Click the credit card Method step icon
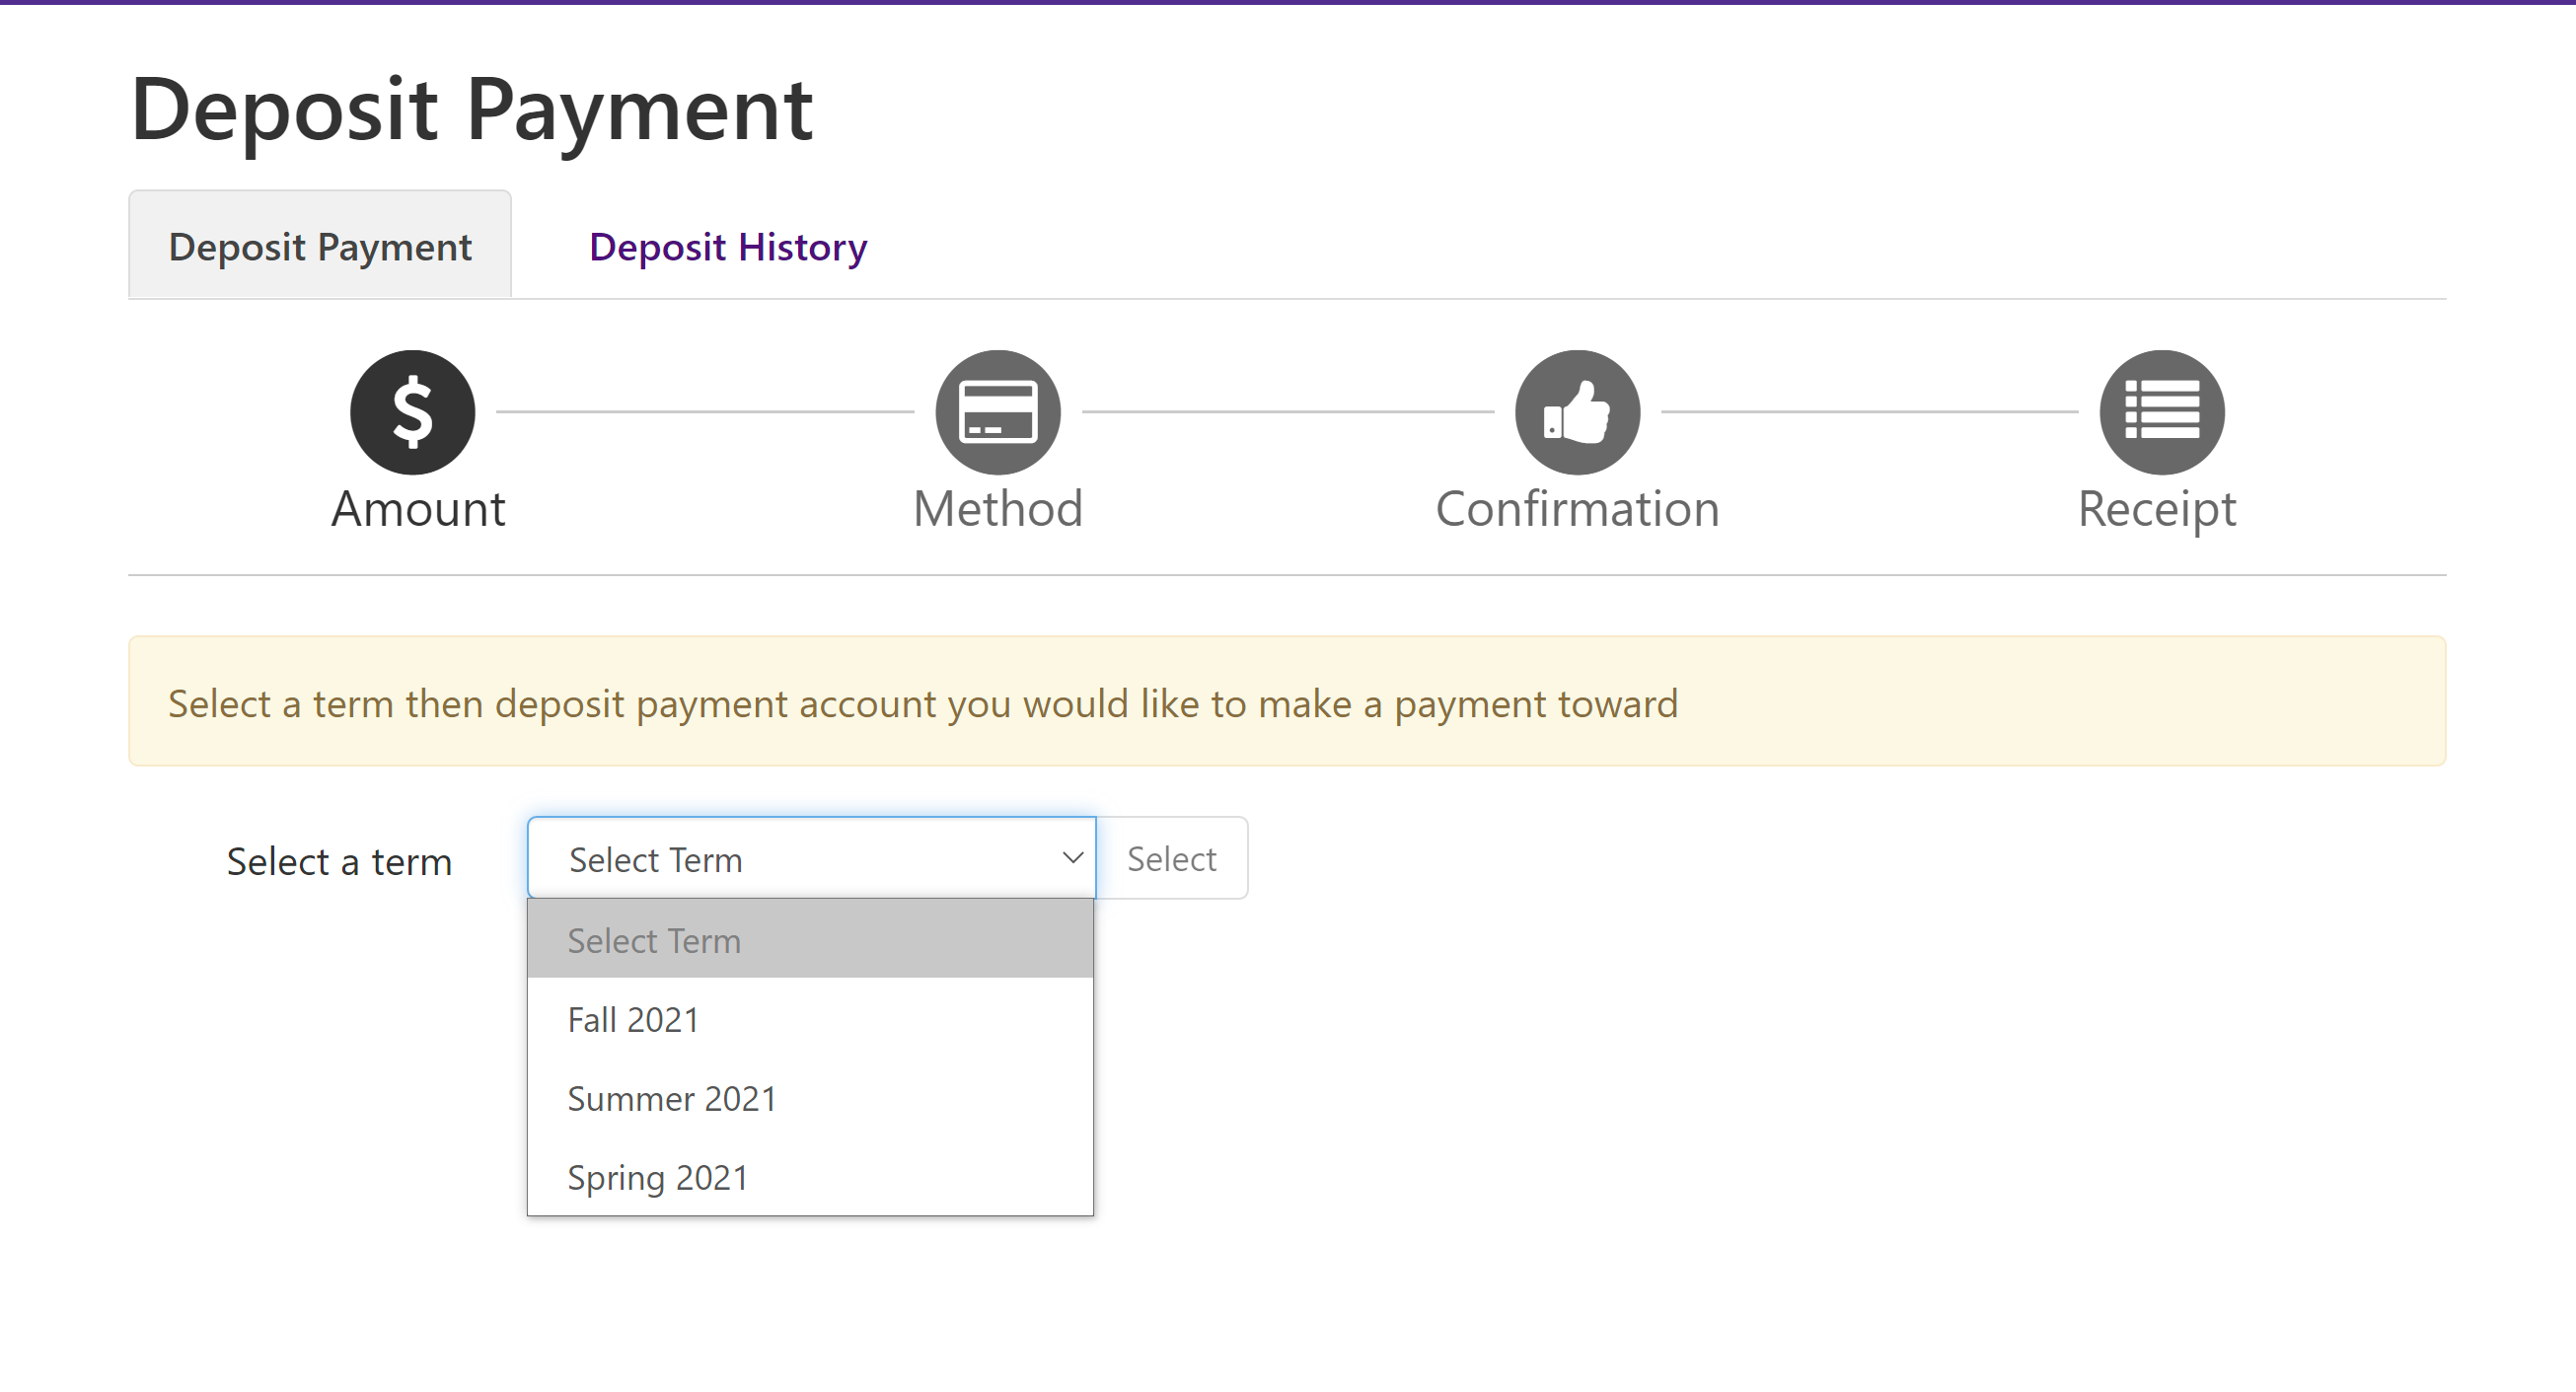This screenshot has height=1392, width=2576. [x=997, y=412]
